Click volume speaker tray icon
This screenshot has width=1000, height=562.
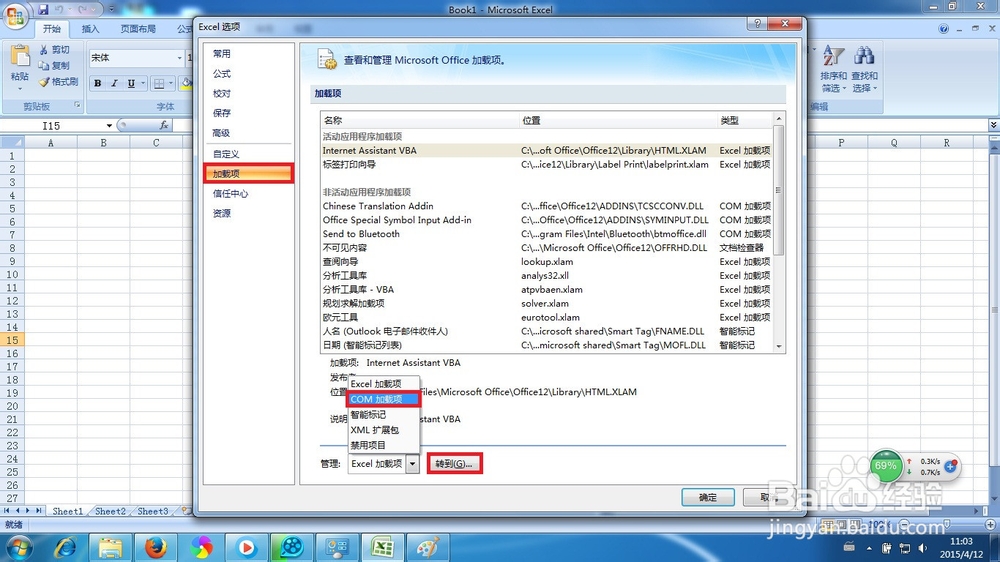click(922, 548)
